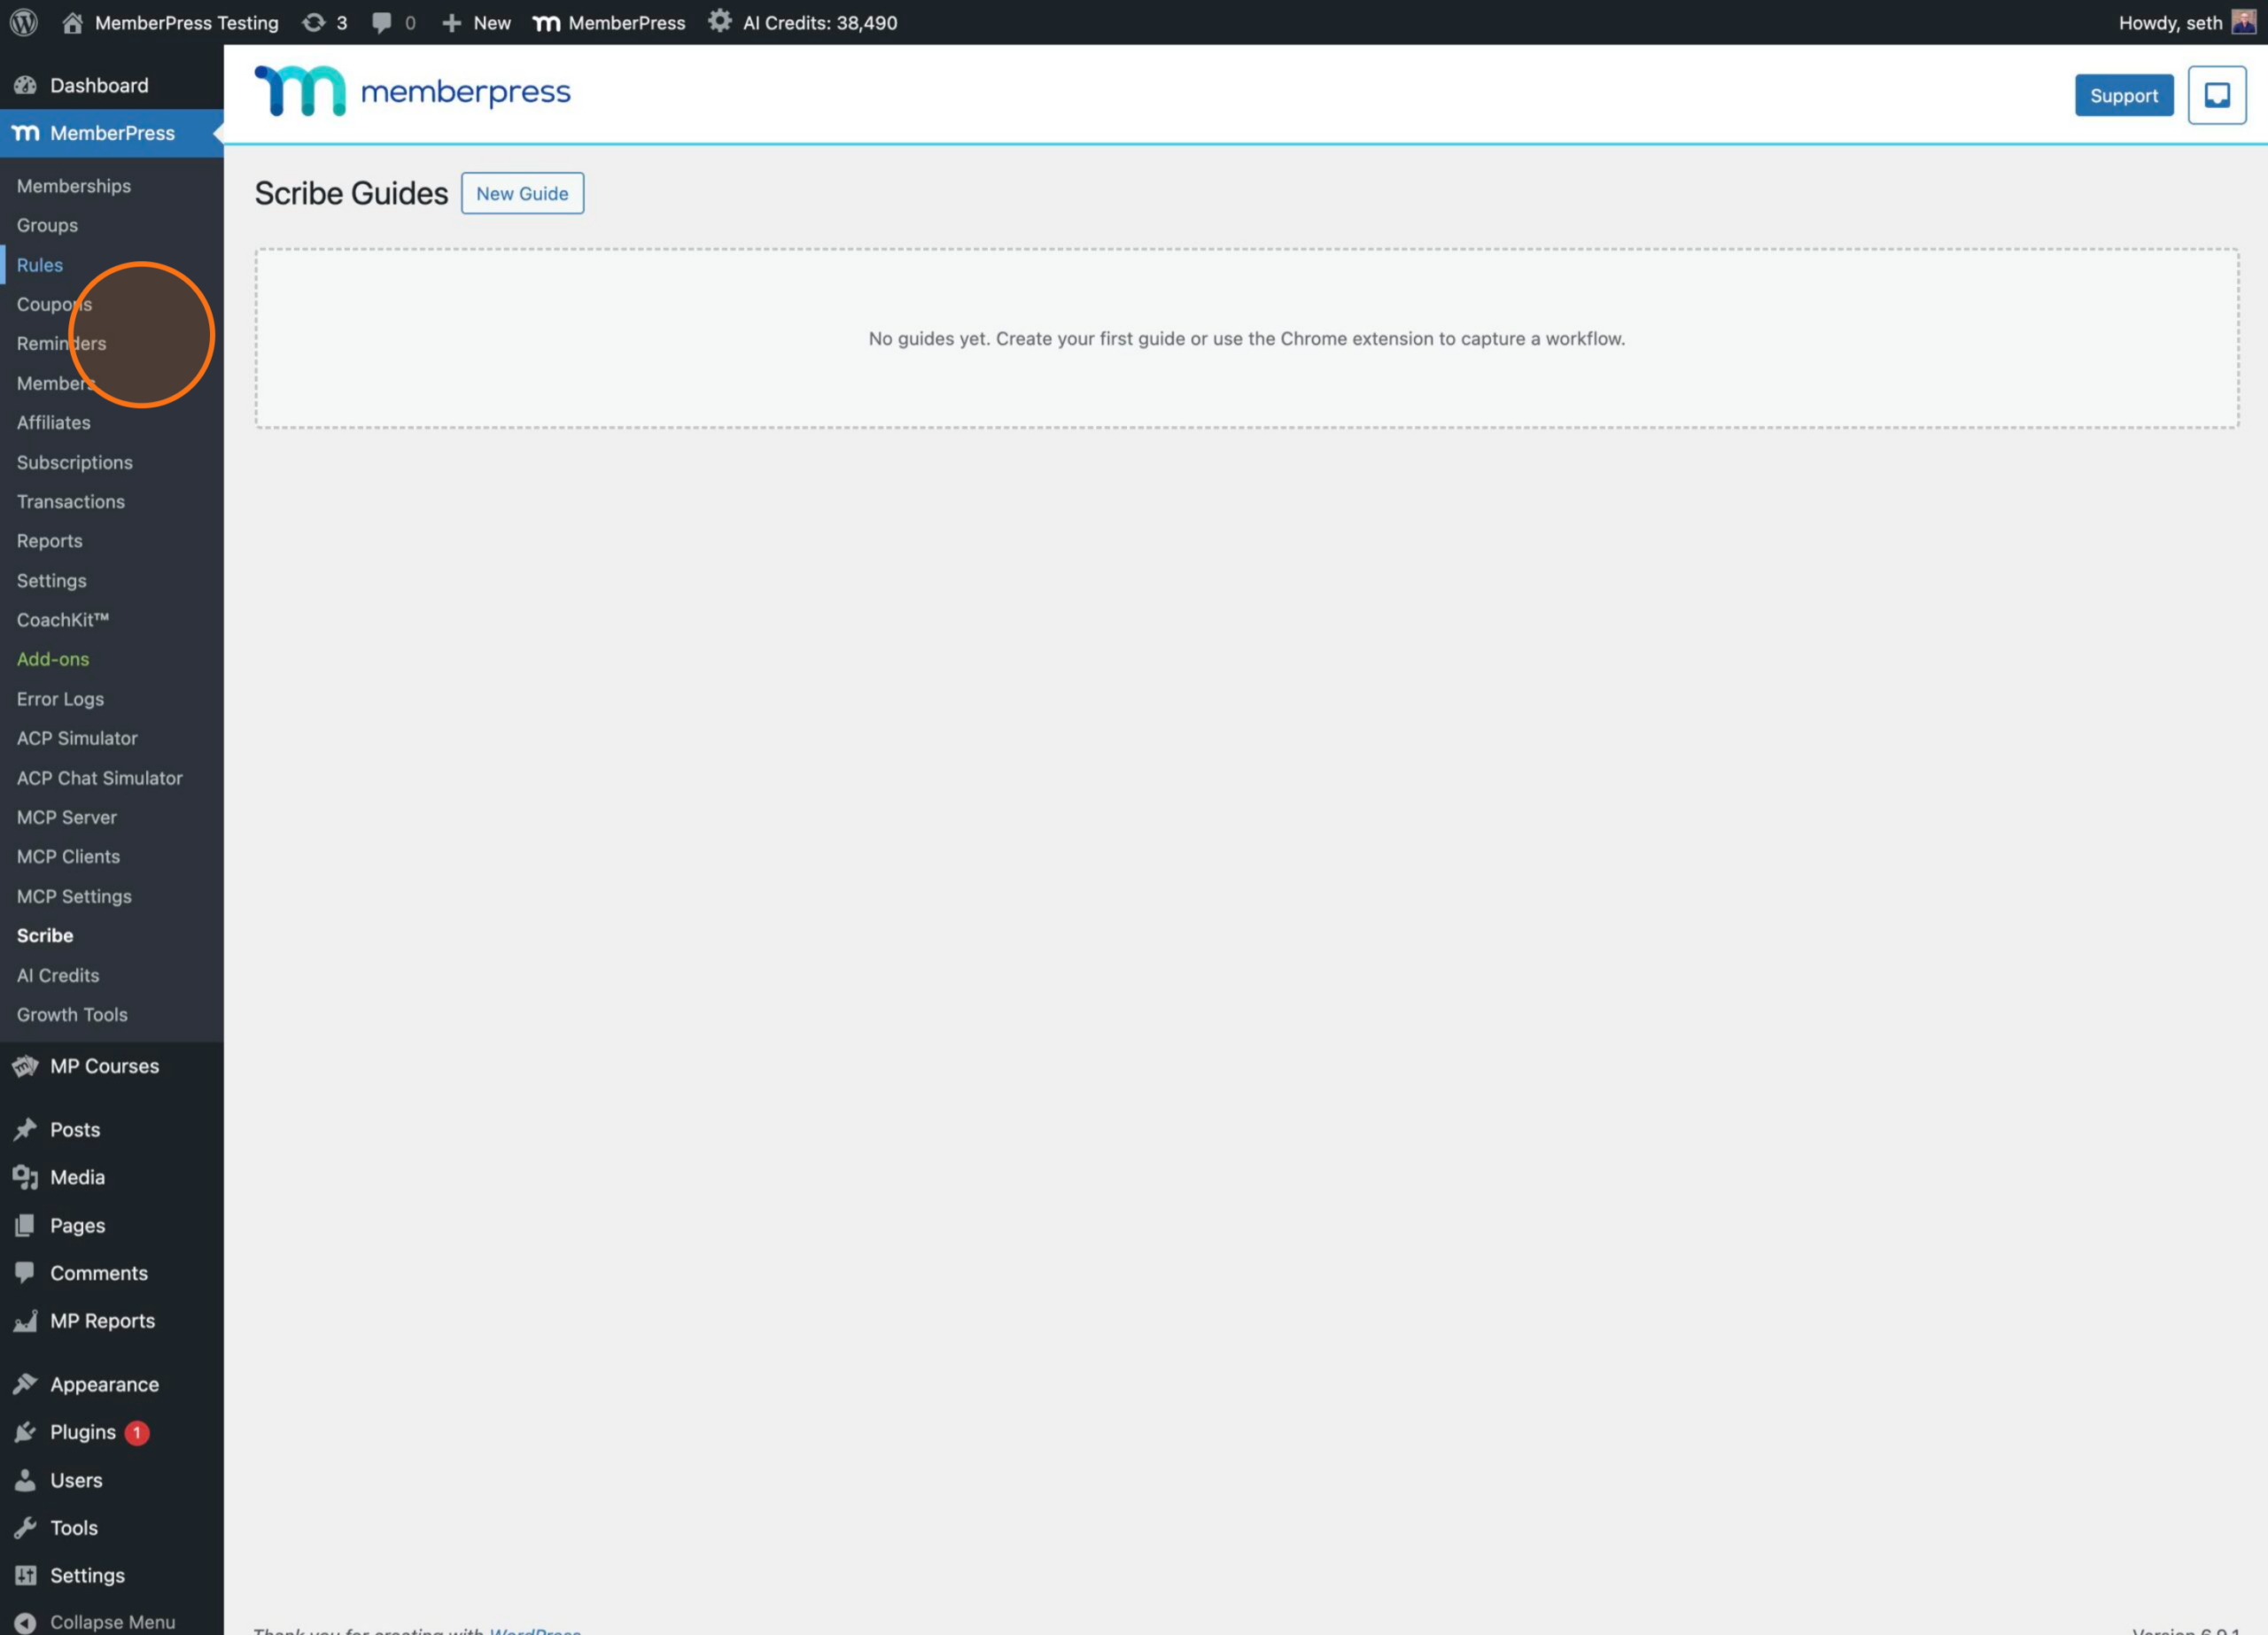Click the WordPress logo icon
The height and width of the screenshot is (1635, 2268).
tap(23, 22)
